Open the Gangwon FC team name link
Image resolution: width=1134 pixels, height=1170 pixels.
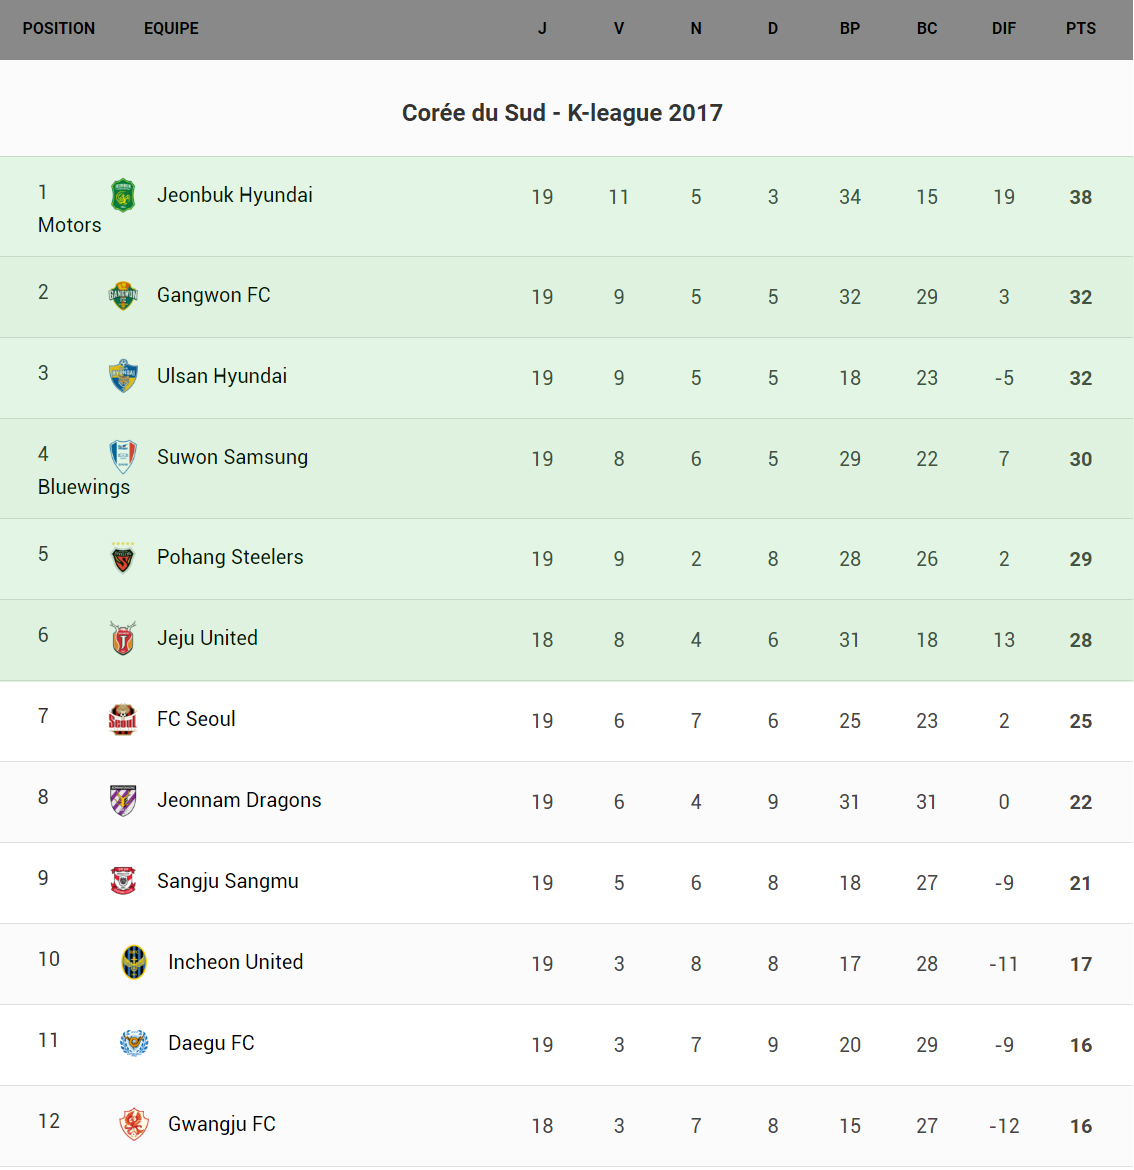tap(214, 295)
